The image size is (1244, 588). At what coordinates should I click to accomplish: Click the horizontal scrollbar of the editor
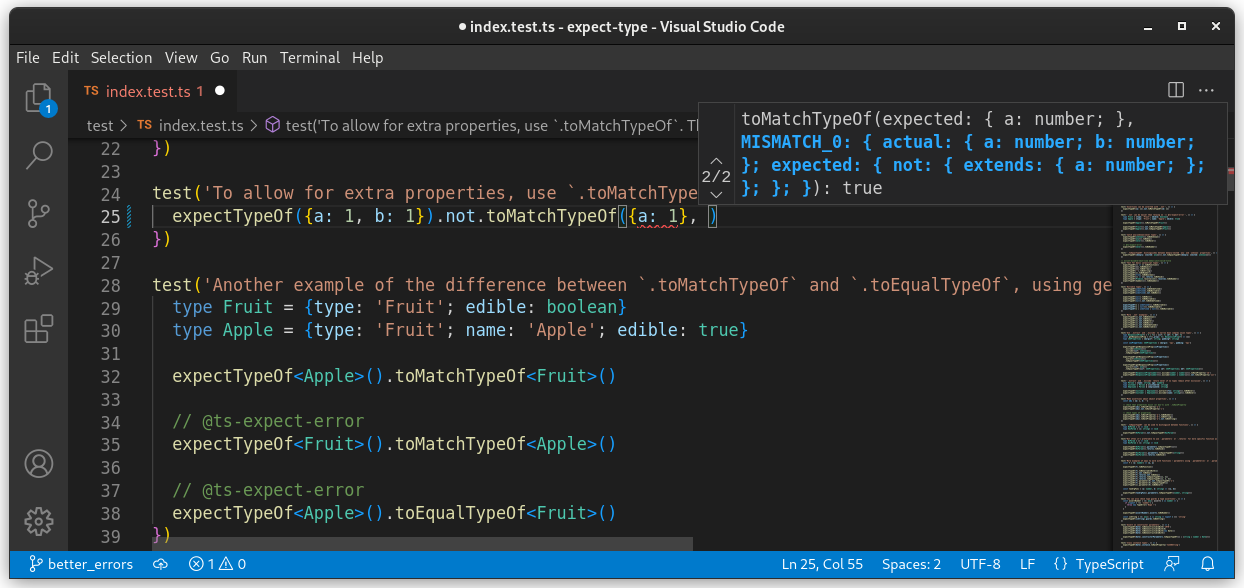point(422,544)
